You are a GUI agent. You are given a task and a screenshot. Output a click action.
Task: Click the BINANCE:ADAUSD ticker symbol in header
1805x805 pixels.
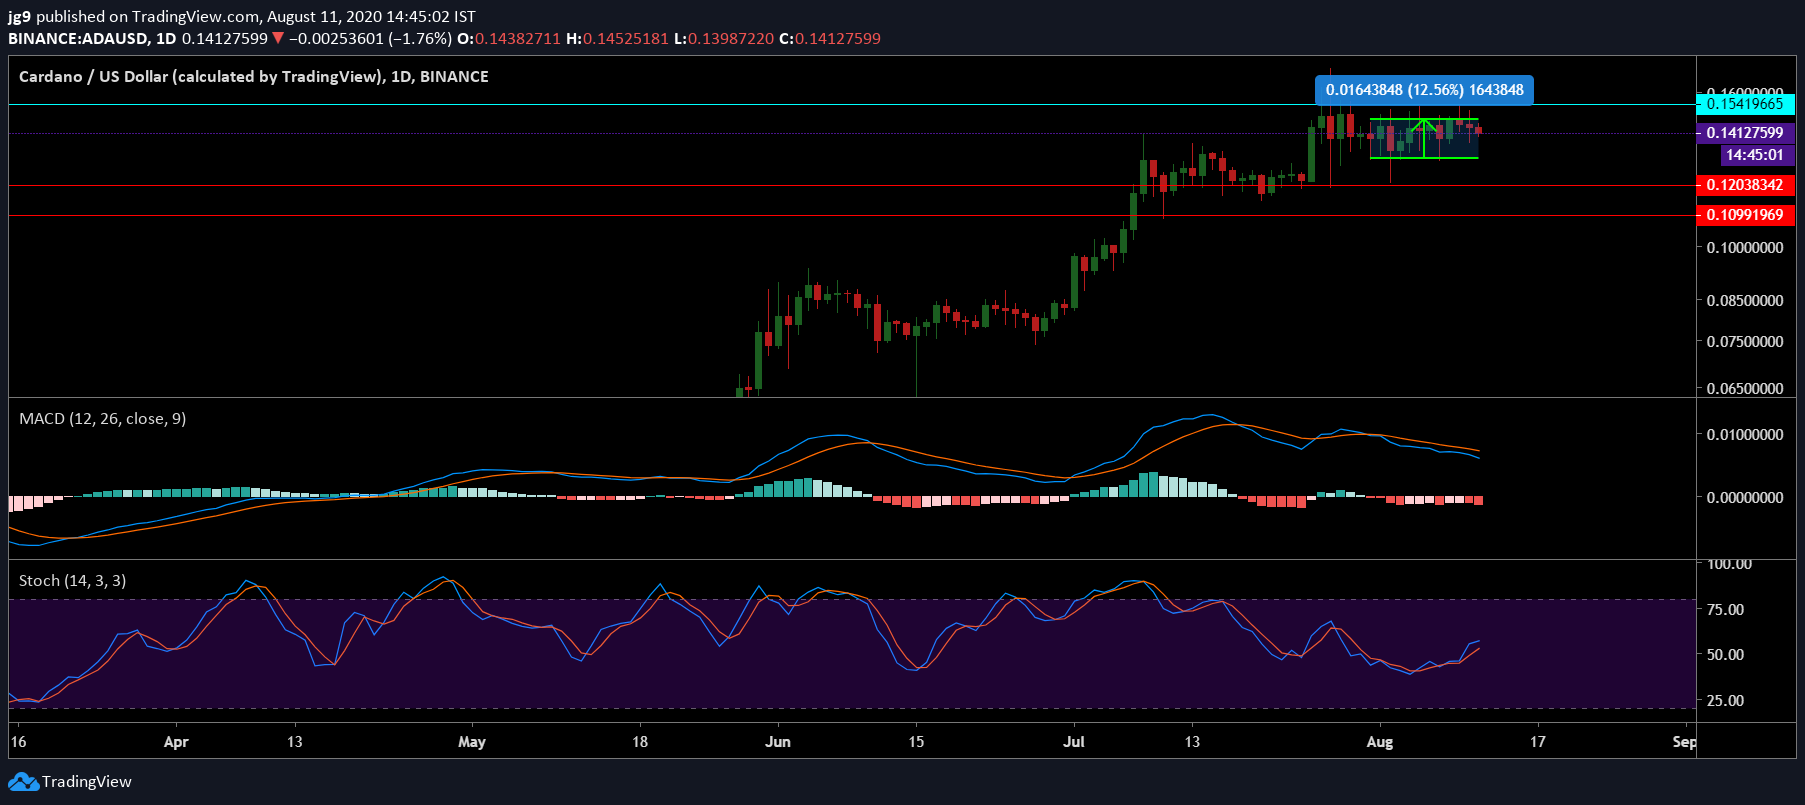coord(78,39)
